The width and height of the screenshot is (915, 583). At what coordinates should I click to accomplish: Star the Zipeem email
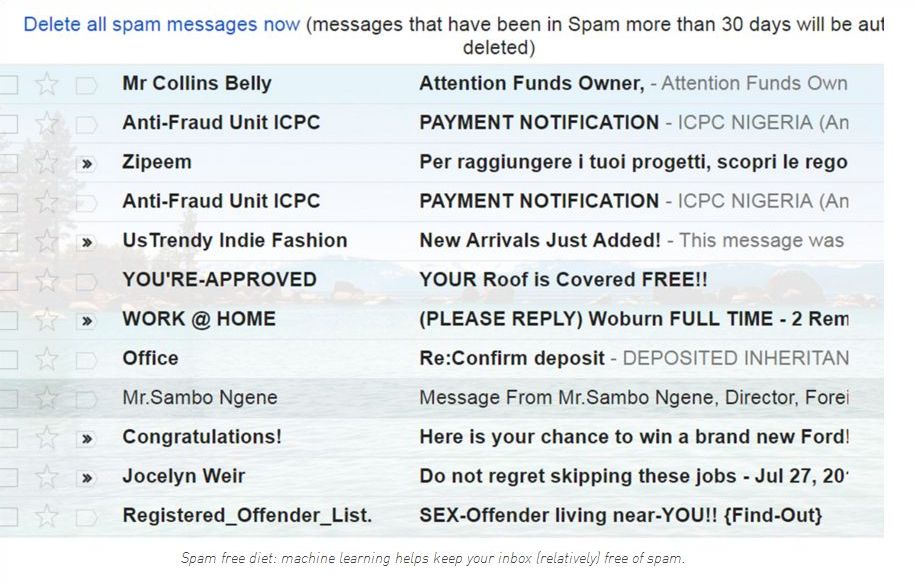47,163
